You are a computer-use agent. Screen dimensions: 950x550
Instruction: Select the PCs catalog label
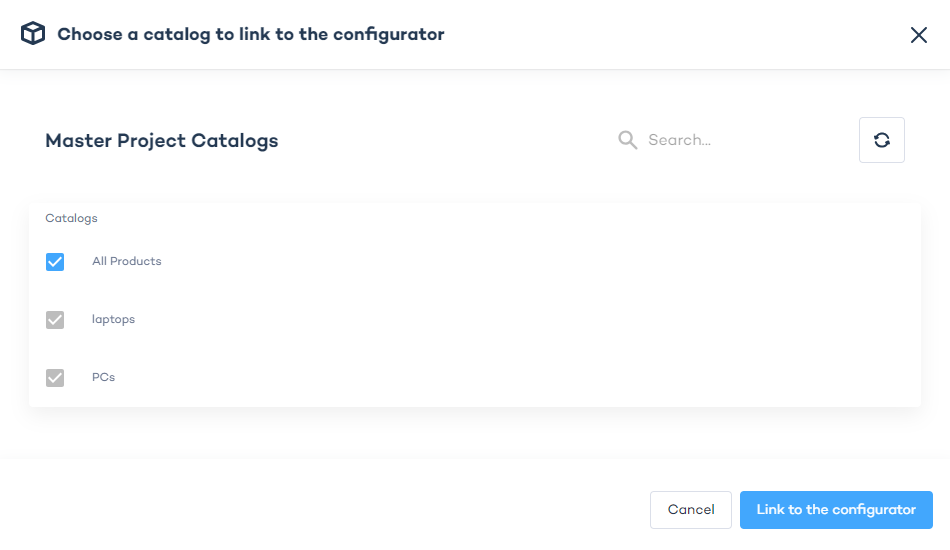coord(104,377)
